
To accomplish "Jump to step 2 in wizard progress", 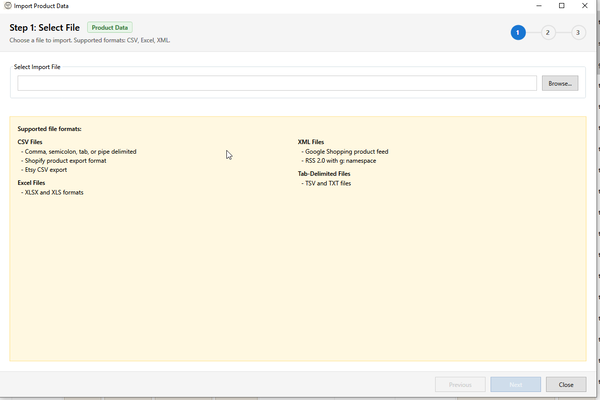I will pos(548,33).
